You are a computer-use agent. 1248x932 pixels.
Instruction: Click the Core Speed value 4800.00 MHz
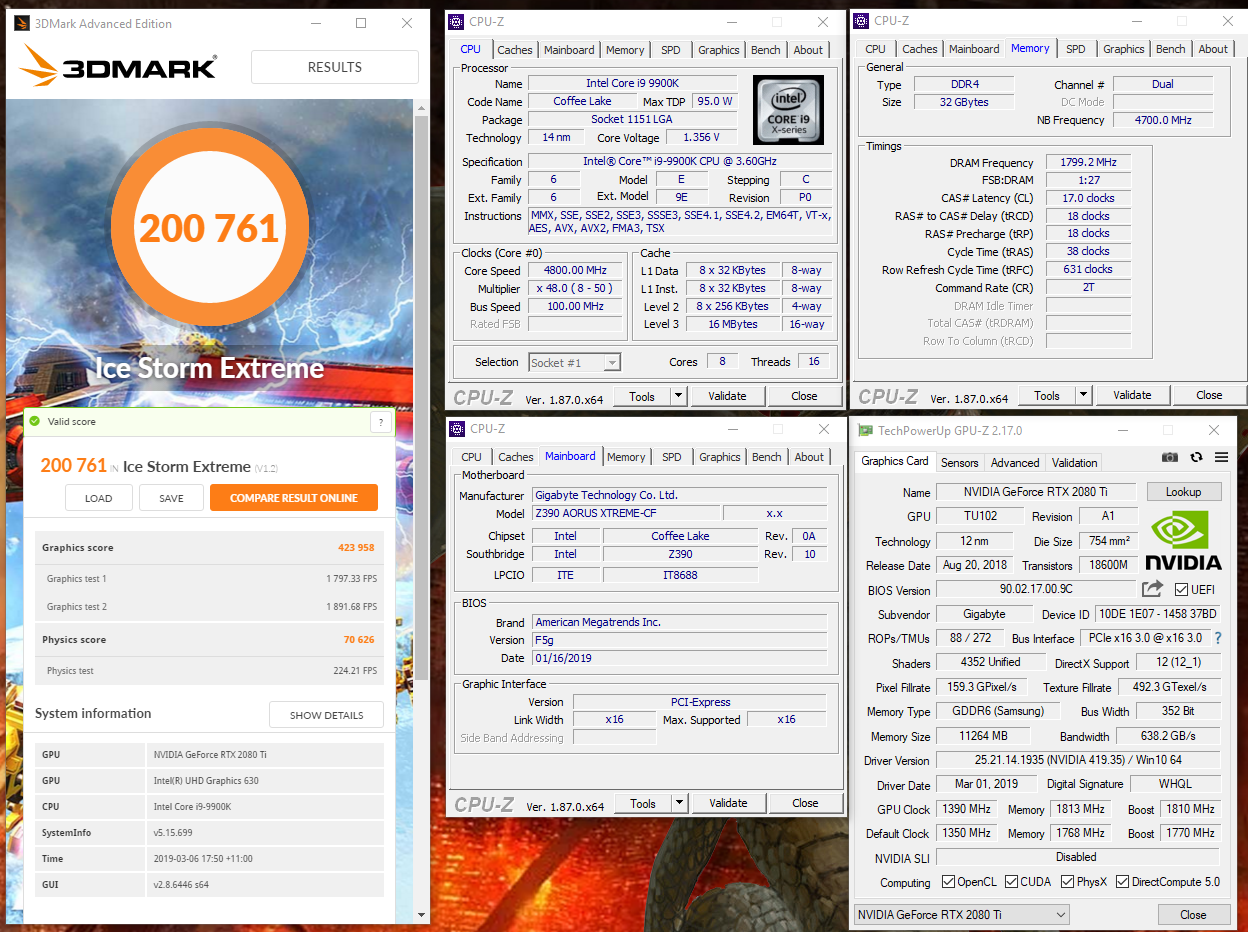575,271
